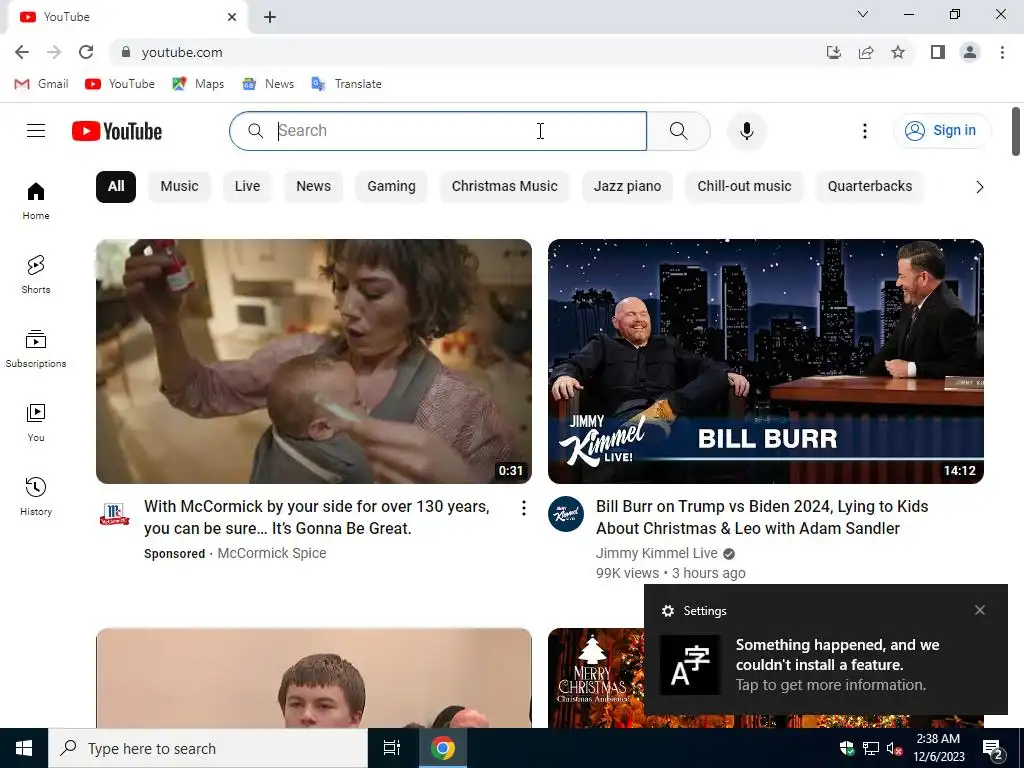
Task: Open Windows Start menu
Action: (24, 748)
